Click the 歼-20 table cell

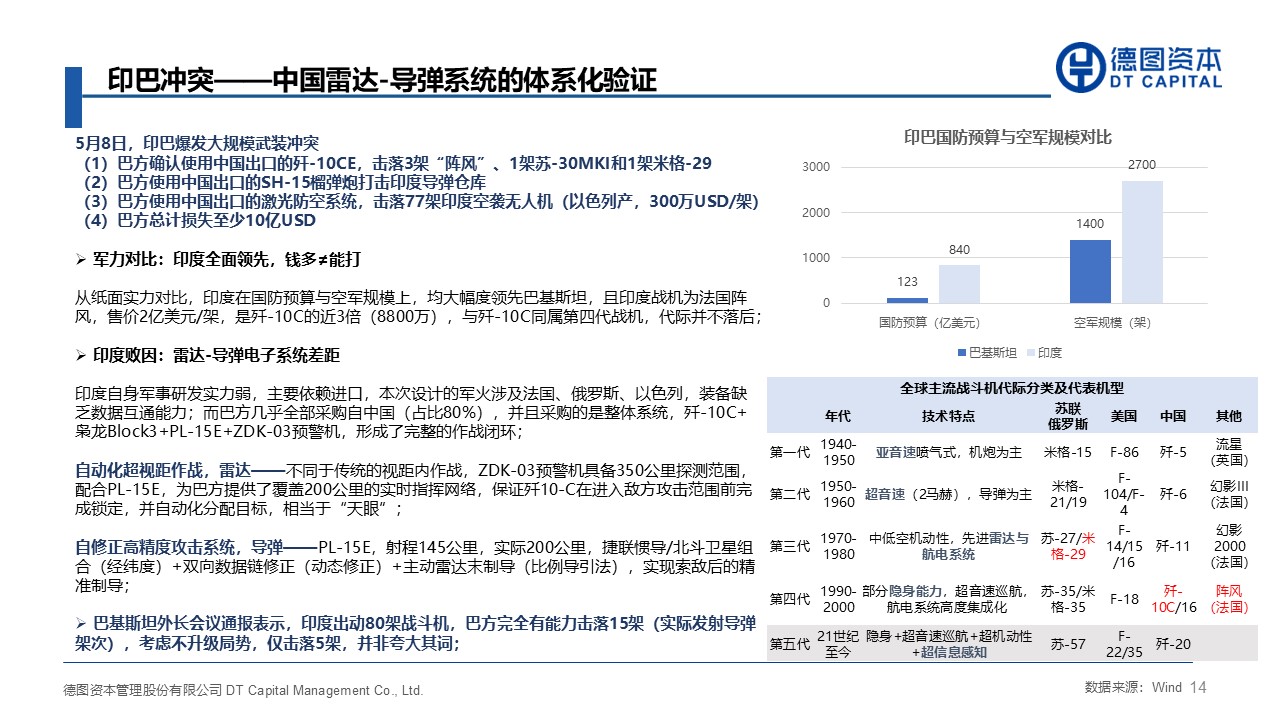coord(1173,644)
